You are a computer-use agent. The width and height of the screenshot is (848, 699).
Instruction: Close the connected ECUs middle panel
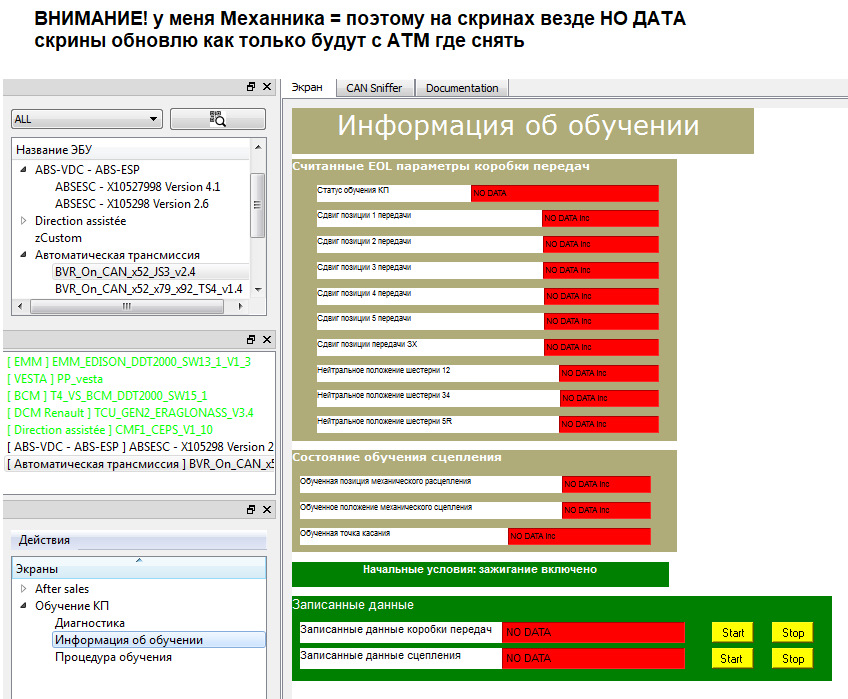(x=267, y=340)
